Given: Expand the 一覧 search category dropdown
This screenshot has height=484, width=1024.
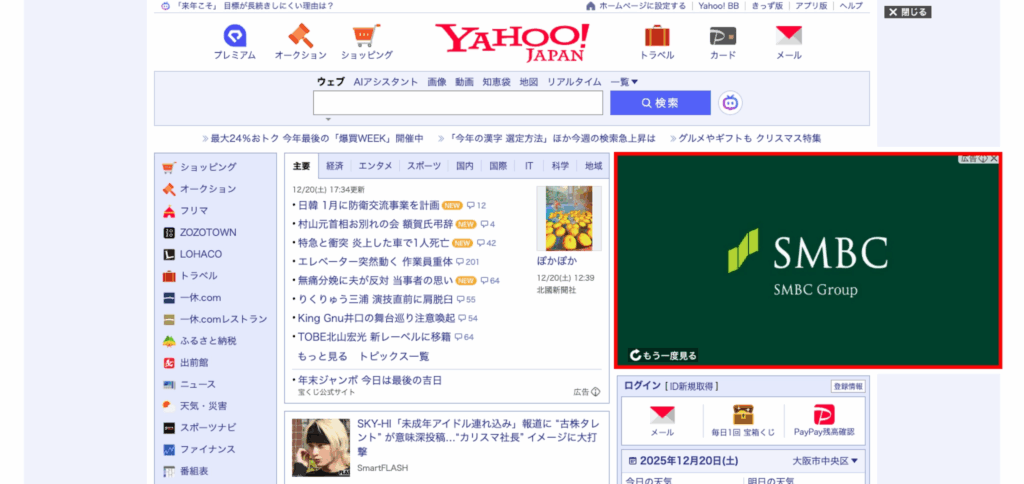Looking at the screenshot, I should (624, 82).
